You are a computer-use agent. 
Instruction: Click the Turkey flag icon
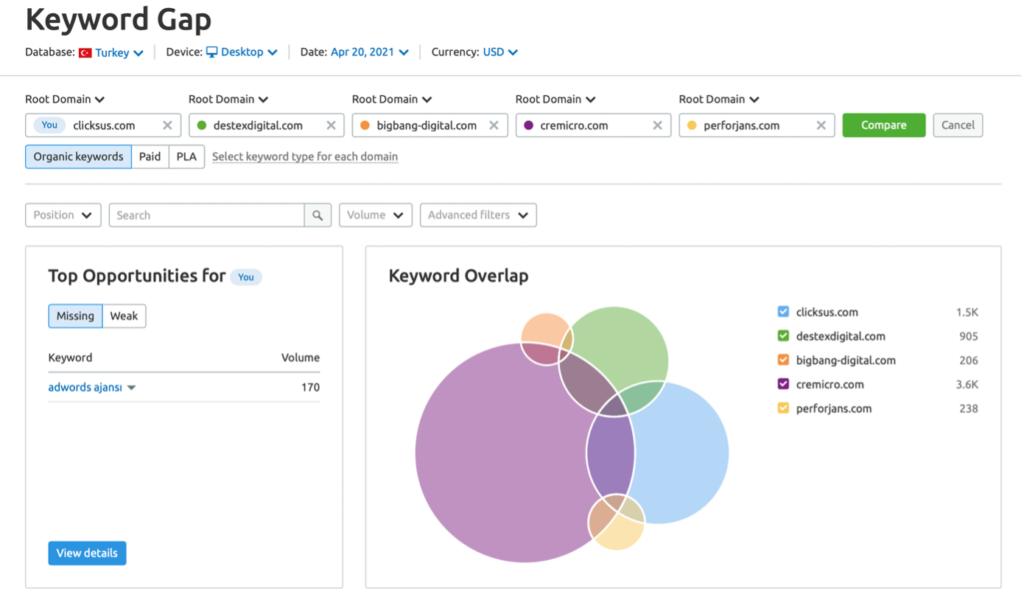86,52
